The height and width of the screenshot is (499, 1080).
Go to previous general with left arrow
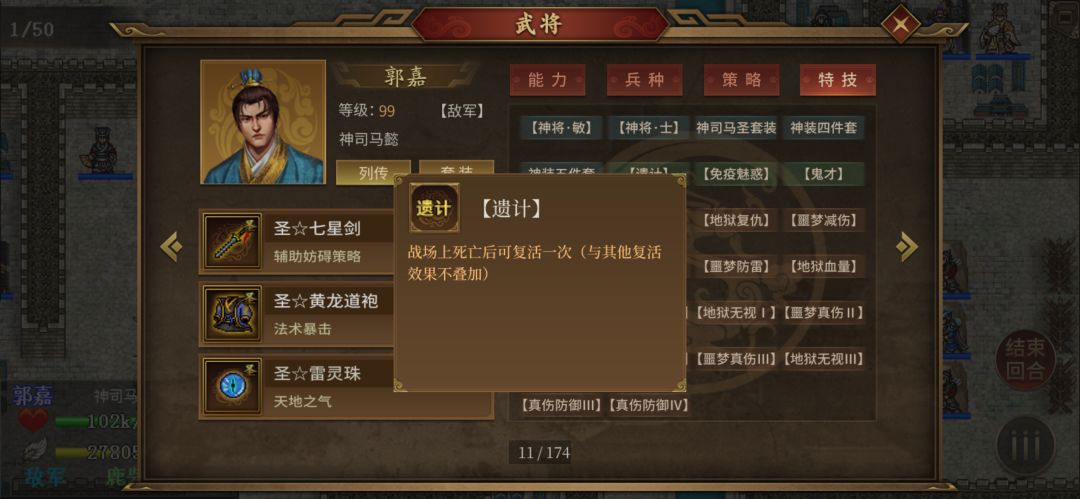(171, 247)
